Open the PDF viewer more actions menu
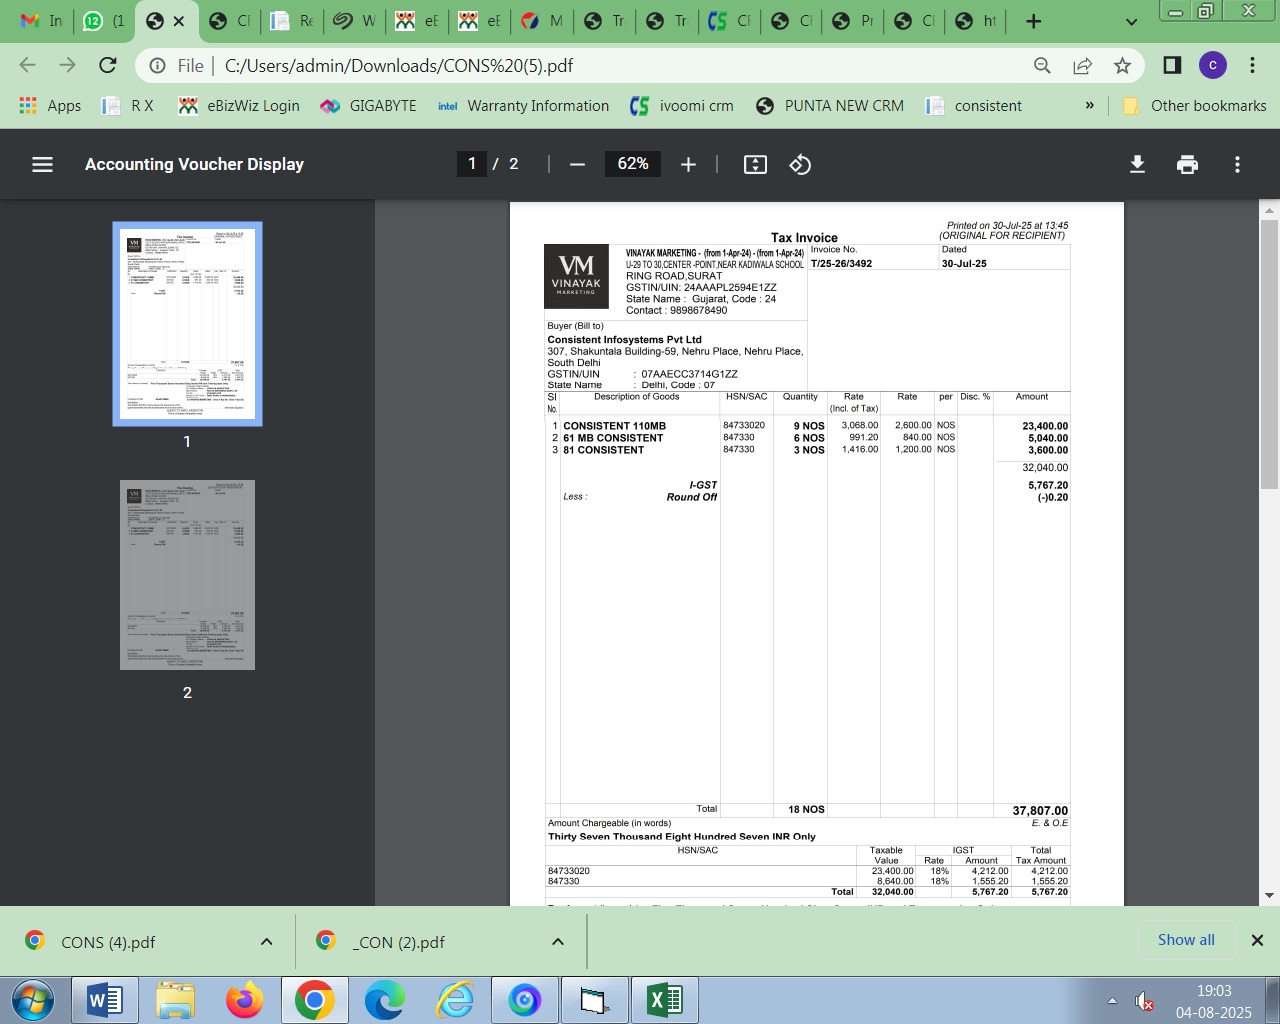The width and height of the screenshot is (1280, 1024). point(1237,164)
